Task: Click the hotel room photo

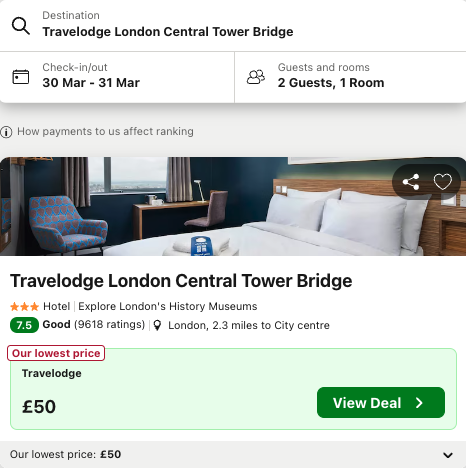Action: [233, 206]
